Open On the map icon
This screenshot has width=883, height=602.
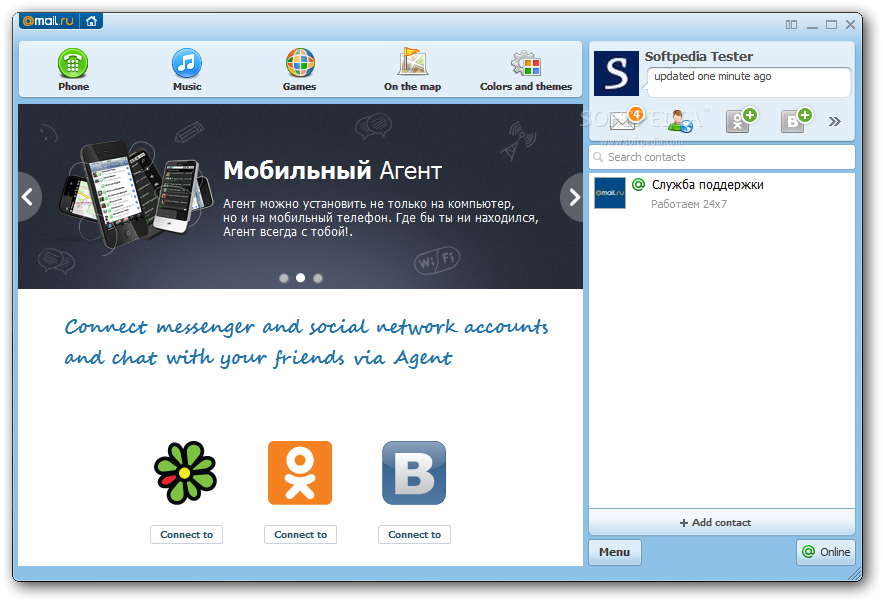pos(412,61)
